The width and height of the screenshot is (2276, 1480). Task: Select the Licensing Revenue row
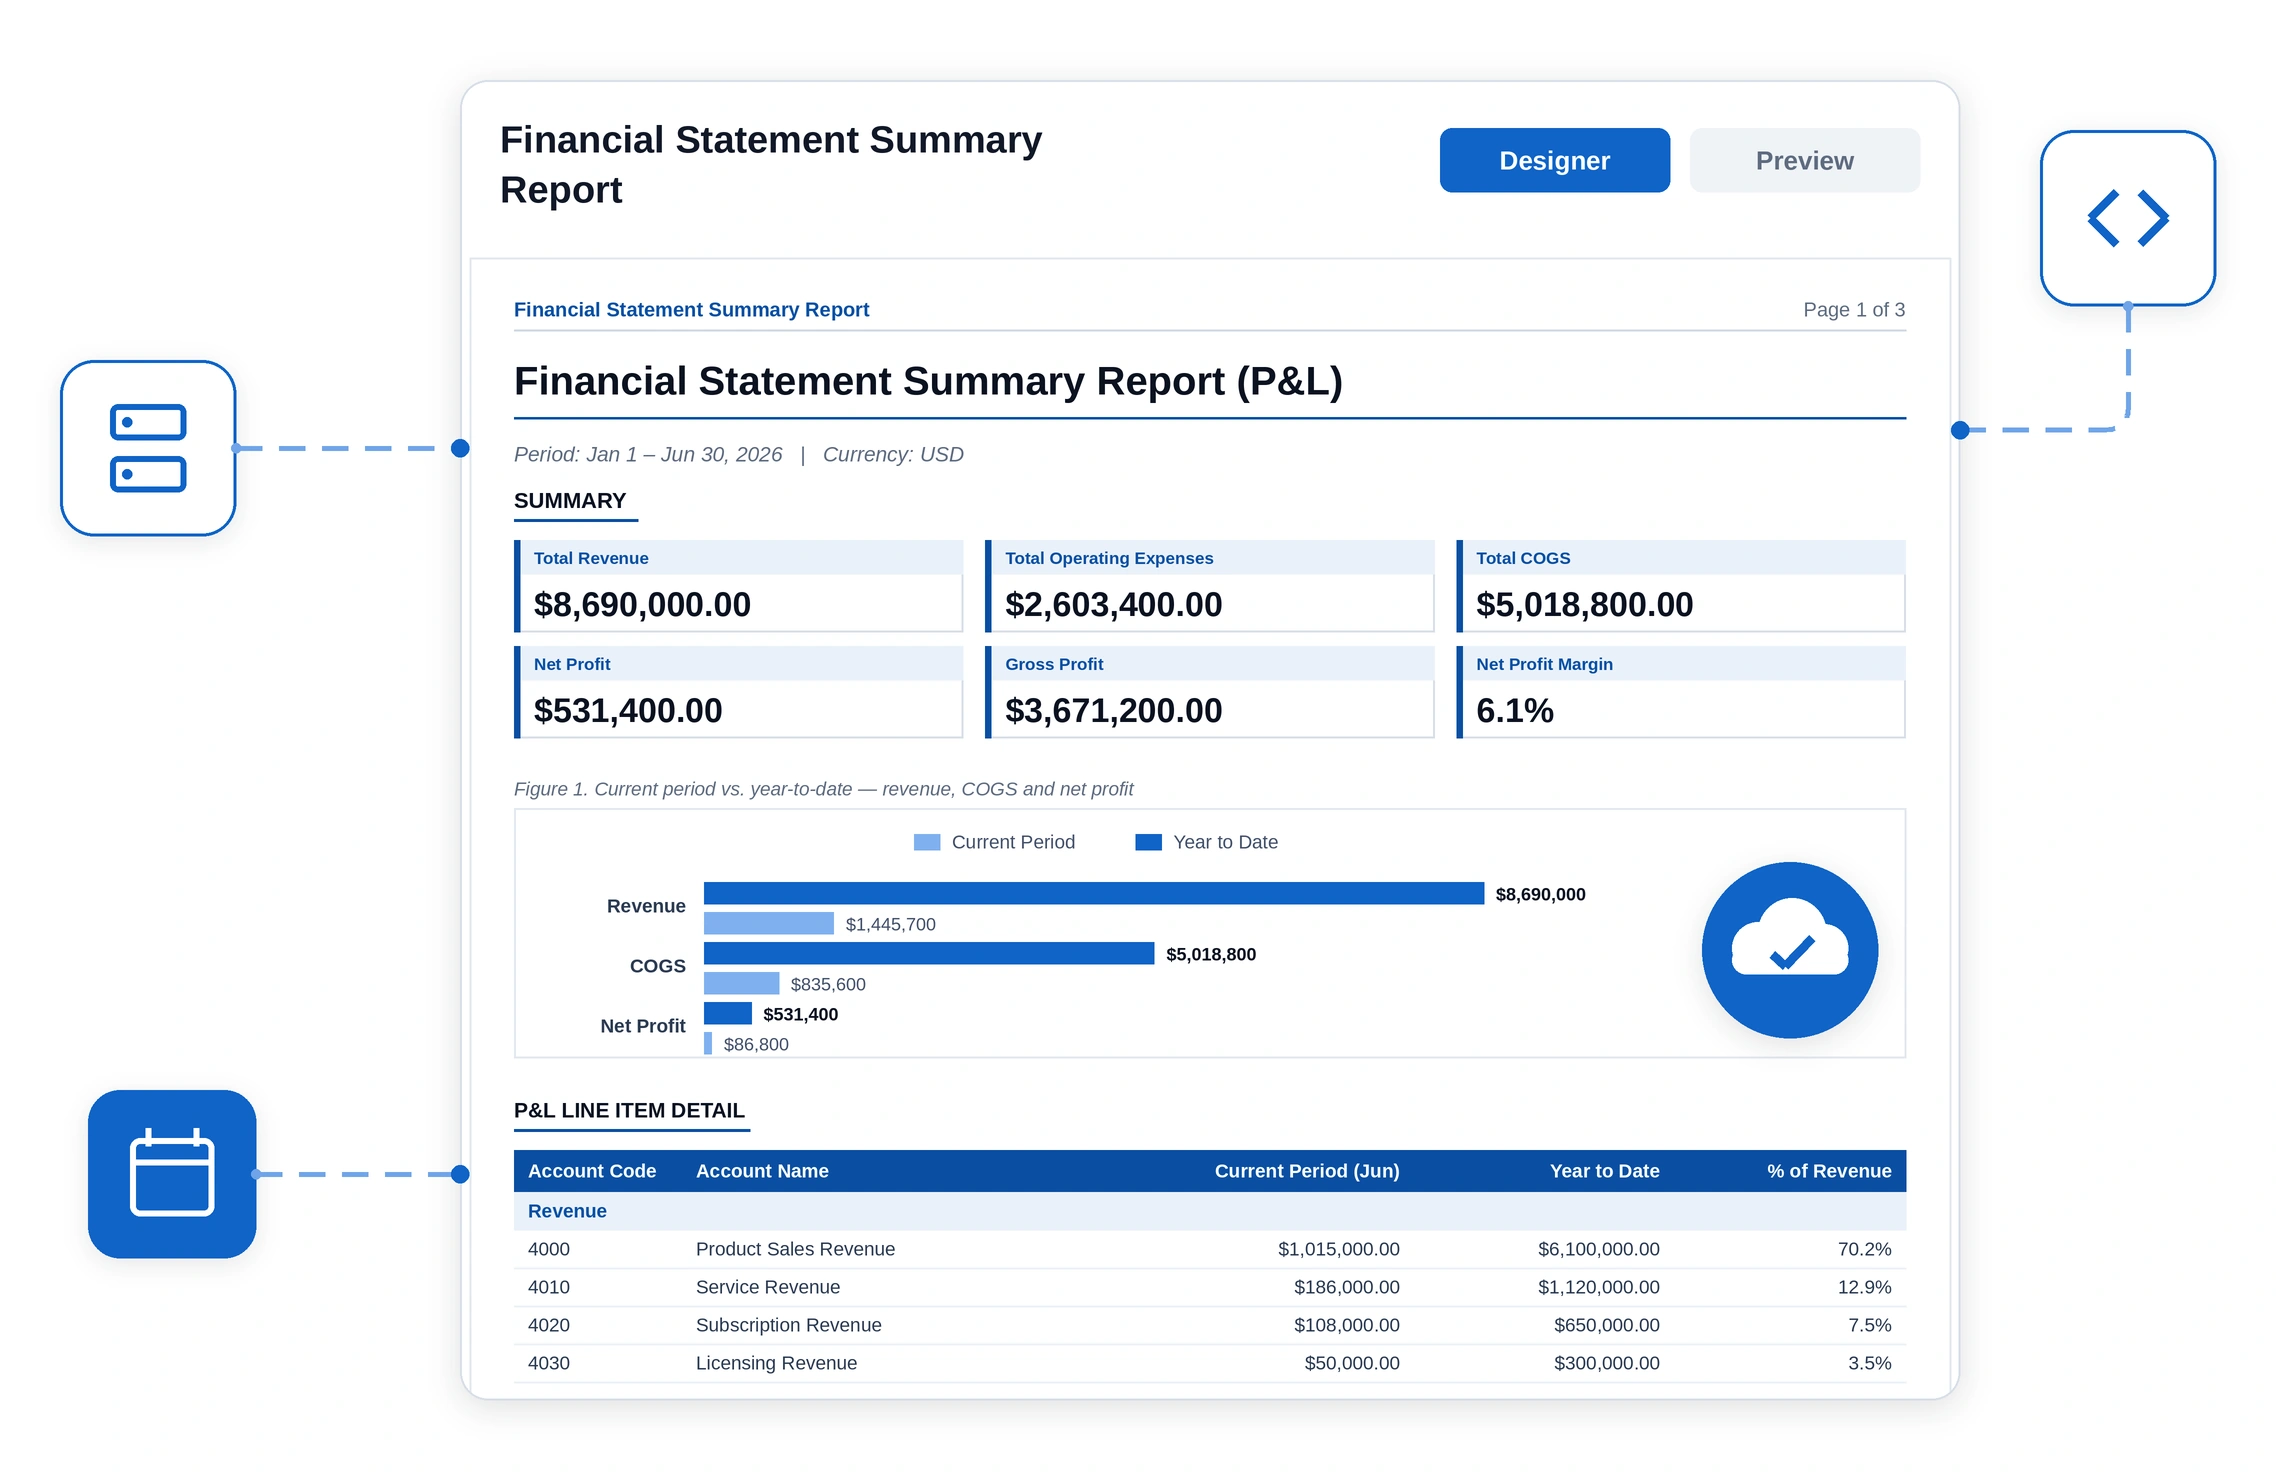click(x=1210, y=1363)
